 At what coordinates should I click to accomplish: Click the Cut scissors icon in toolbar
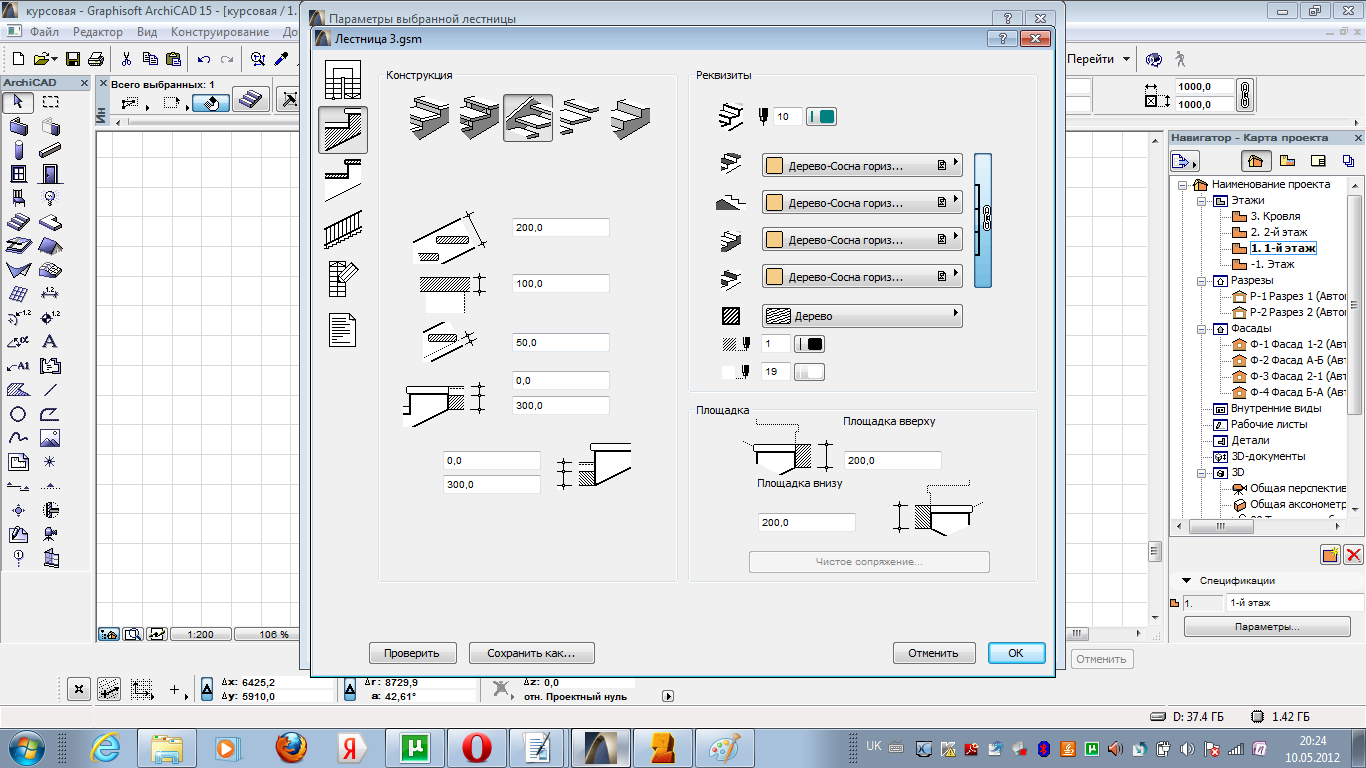point(127,59)
